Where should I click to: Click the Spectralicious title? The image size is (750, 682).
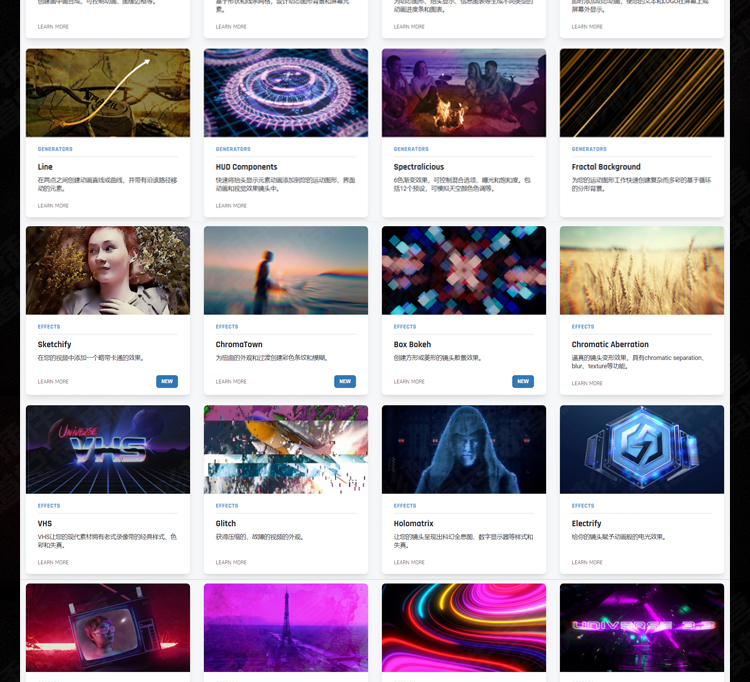pyautogui.click(x=419, y=167)
